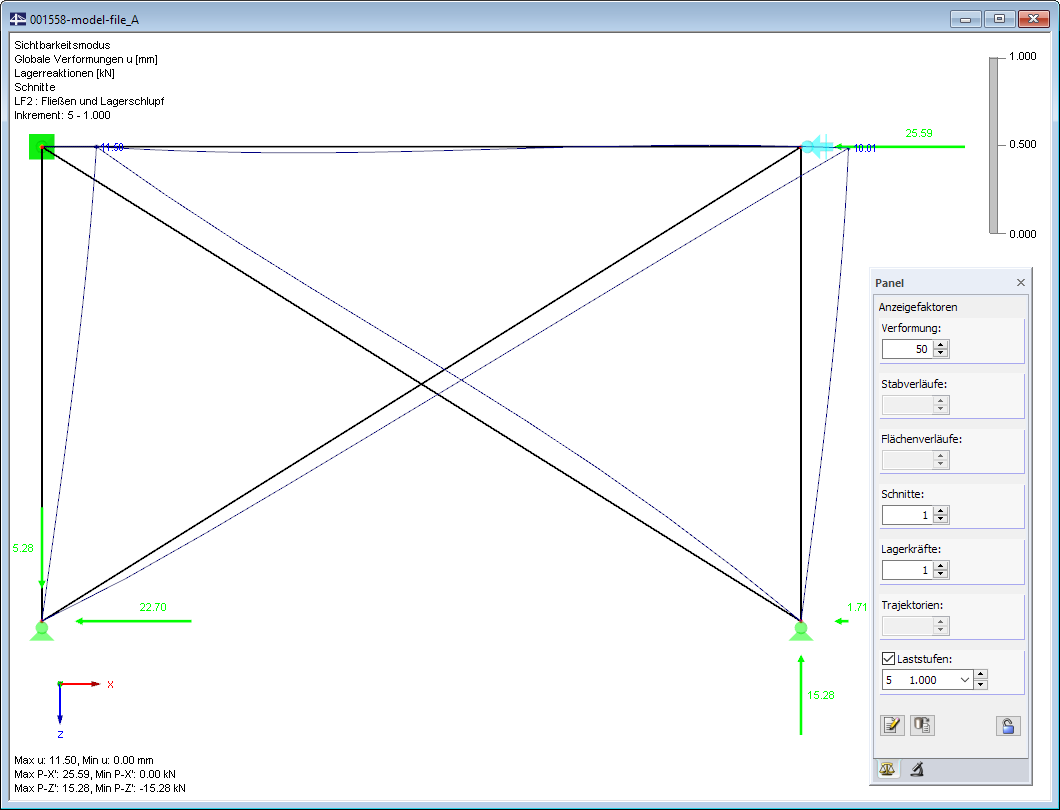Select the green fixed support symbol

click(40, 147)
